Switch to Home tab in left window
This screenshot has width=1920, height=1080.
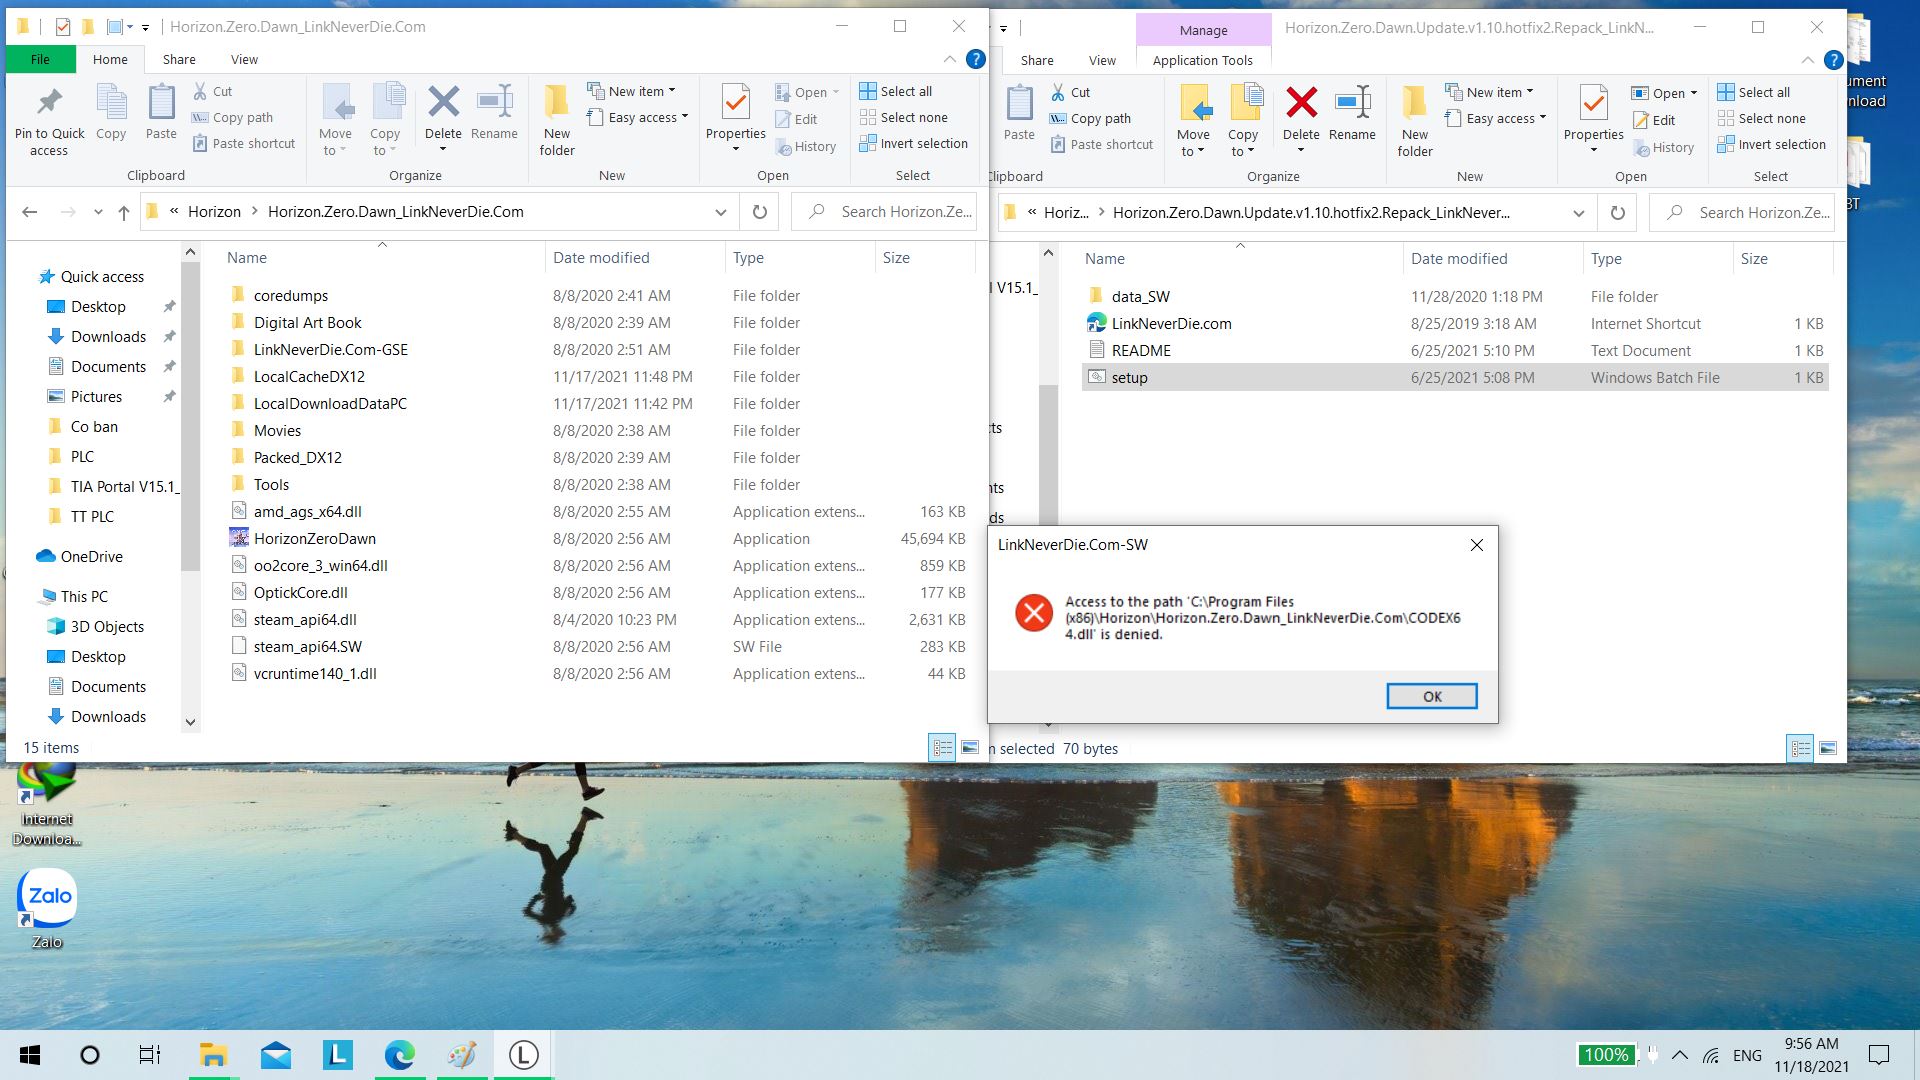click(110, 59)
